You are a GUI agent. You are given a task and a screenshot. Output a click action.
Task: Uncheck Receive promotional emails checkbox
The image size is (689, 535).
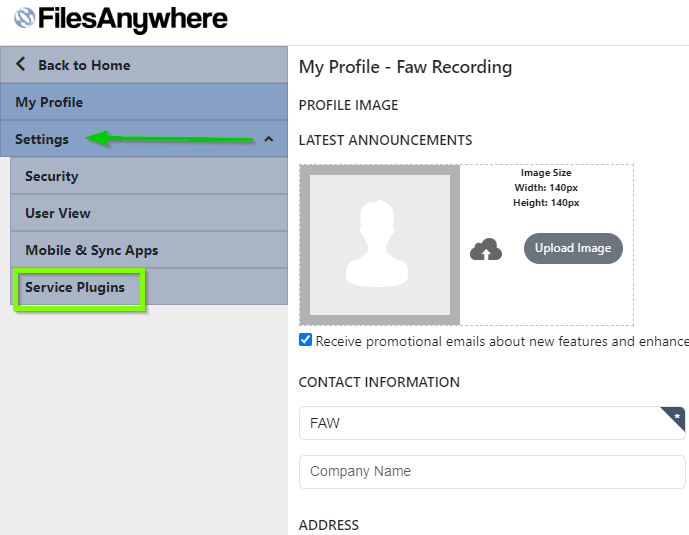point(305,340)
